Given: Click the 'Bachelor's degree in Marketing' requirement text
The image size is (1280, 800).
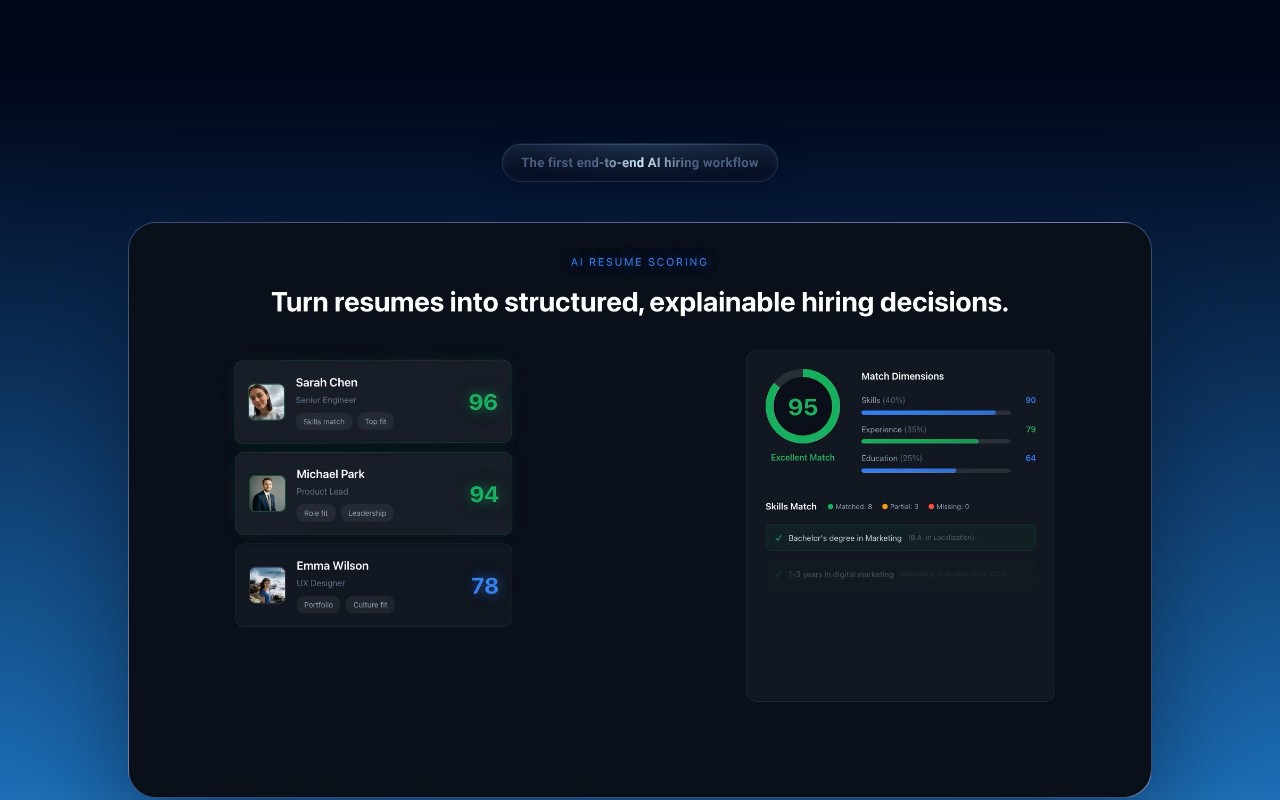Looking at the screenshot, I should click(845, 538).
